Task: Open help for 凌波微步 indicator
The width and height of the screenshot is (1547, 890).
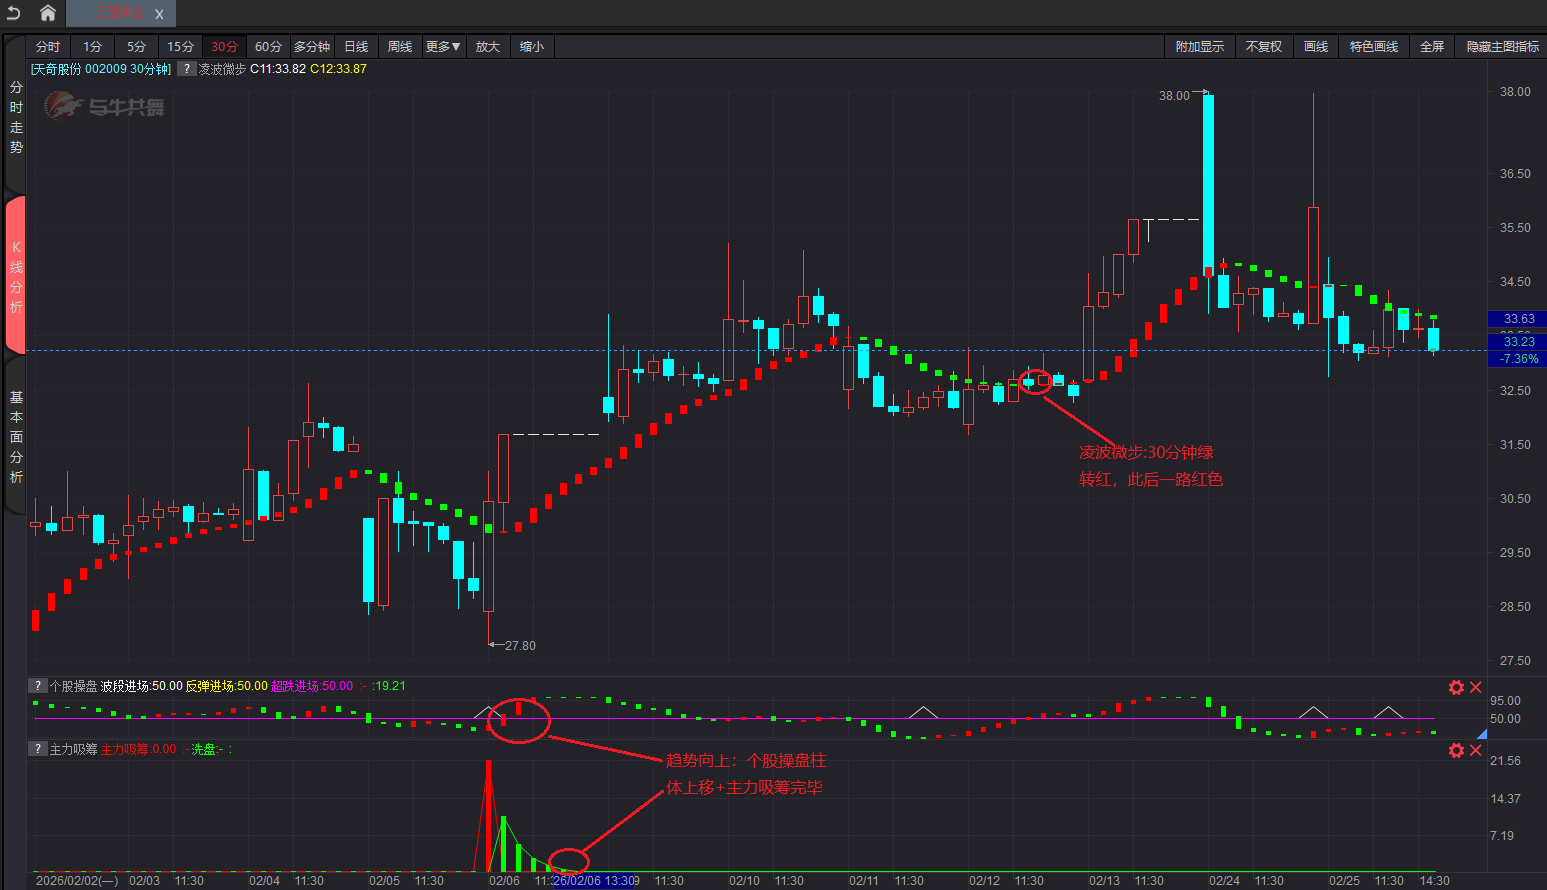Action: click(x=187, y=69)
